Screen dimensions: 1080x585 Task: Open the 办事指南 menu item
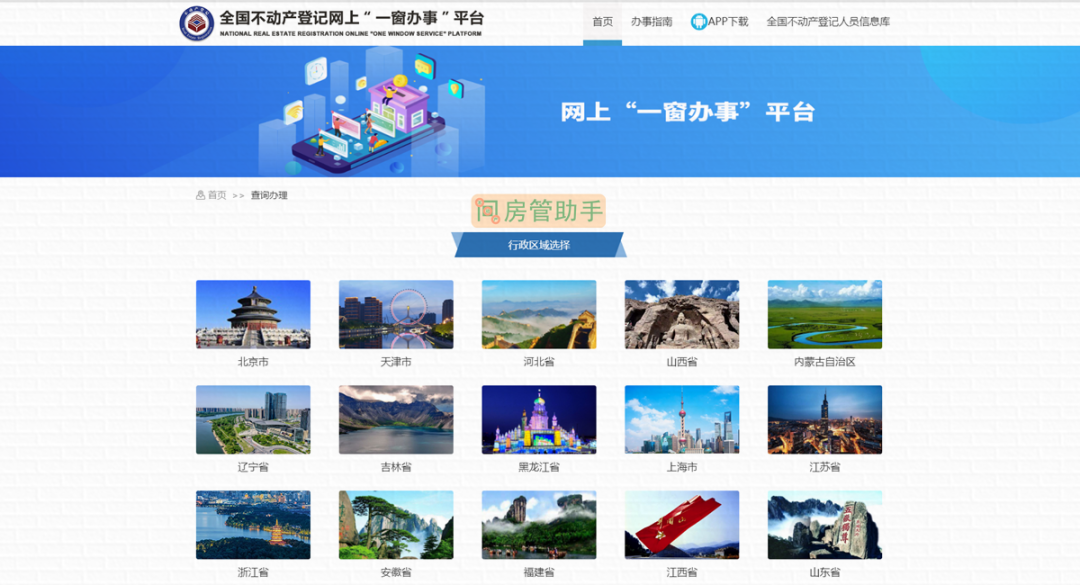pos(651,22)
